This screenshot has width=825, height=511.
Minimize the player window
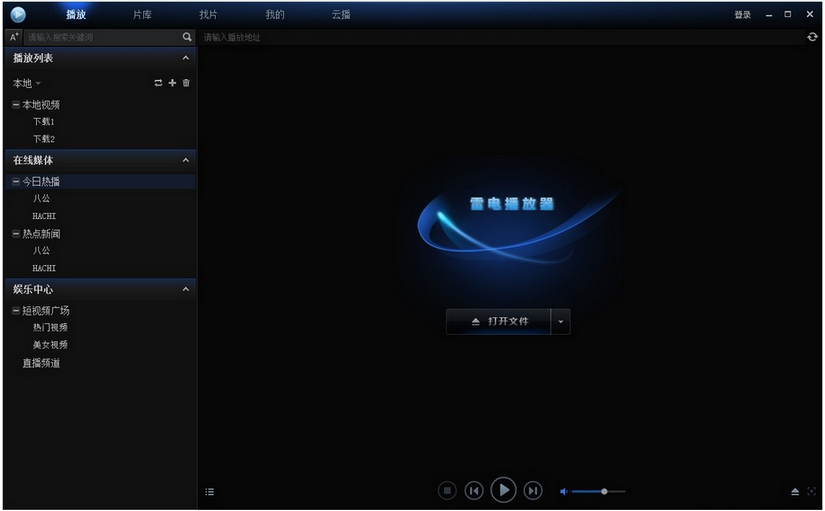coord(769,15)
